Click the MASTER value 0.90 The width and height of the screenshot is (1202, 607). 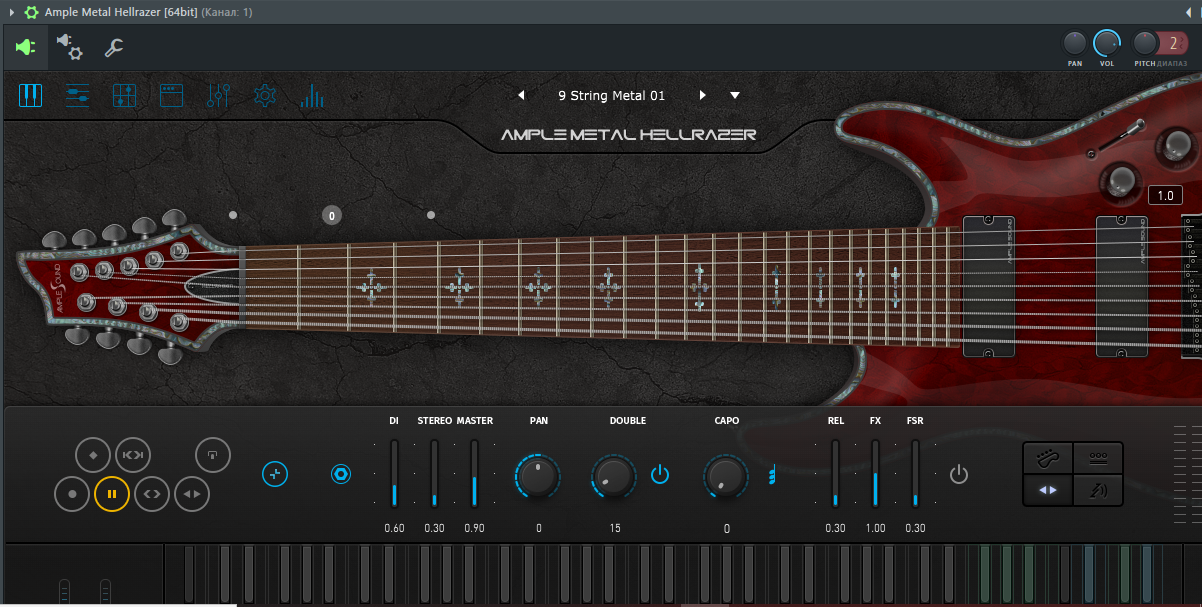pyautogui.click(x=474, y=528)
